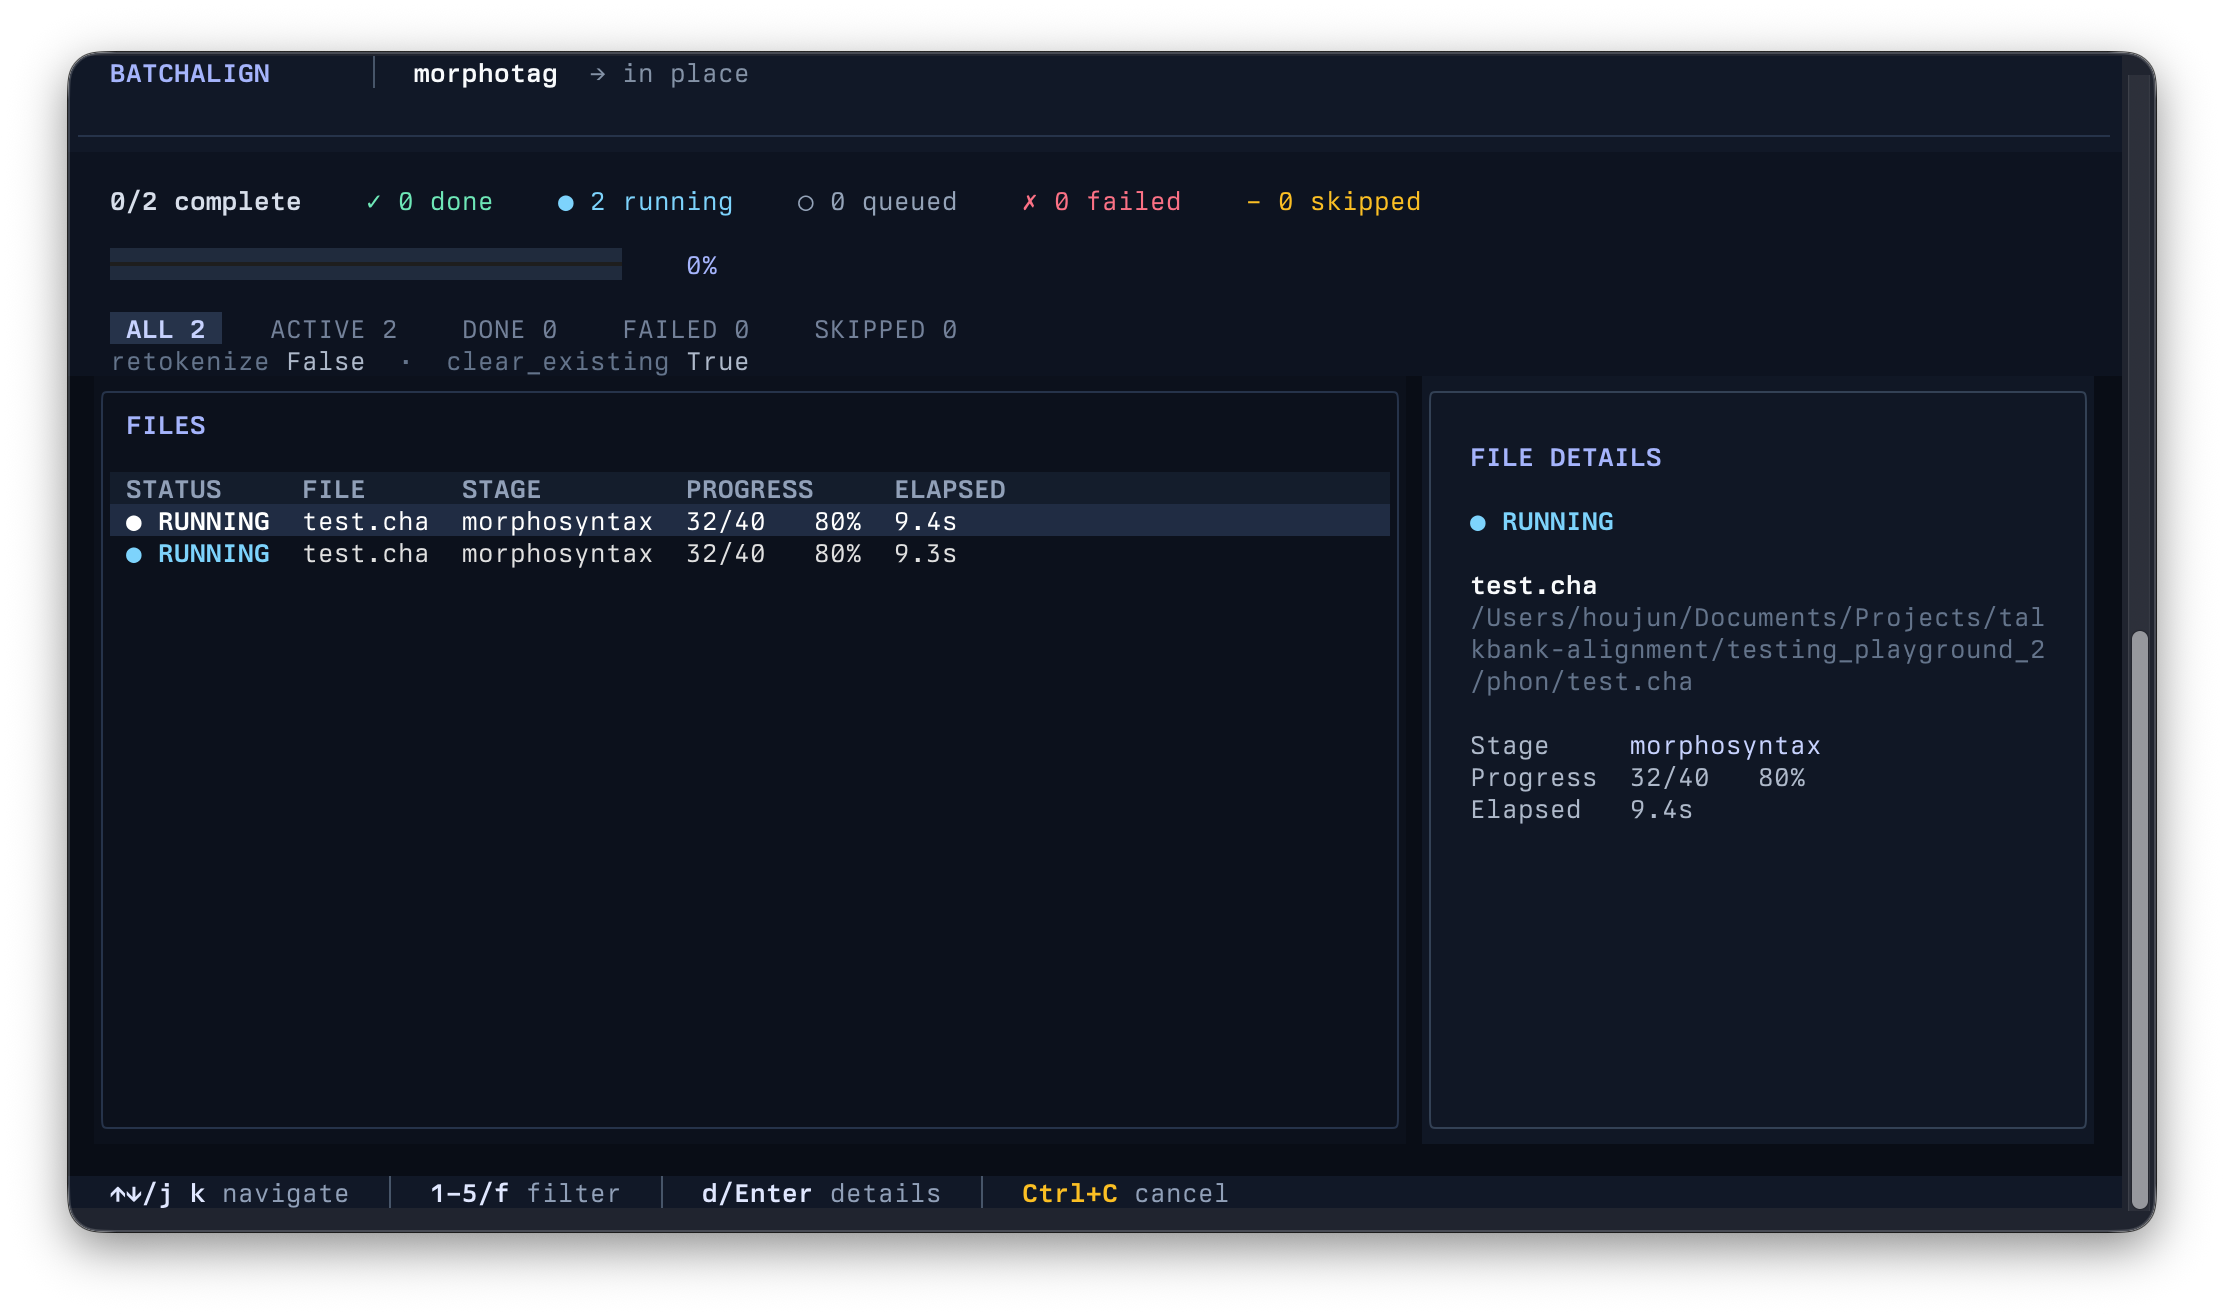Click the STAGE column header

coord(501,489)
